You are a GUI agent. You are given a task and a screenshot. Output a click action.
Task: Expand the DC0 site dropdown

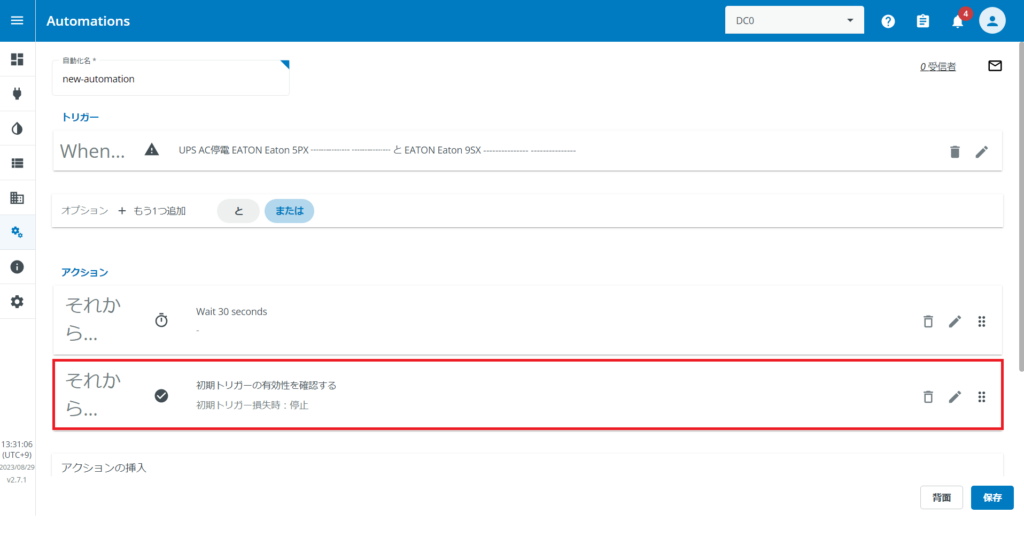pos(794,21)
